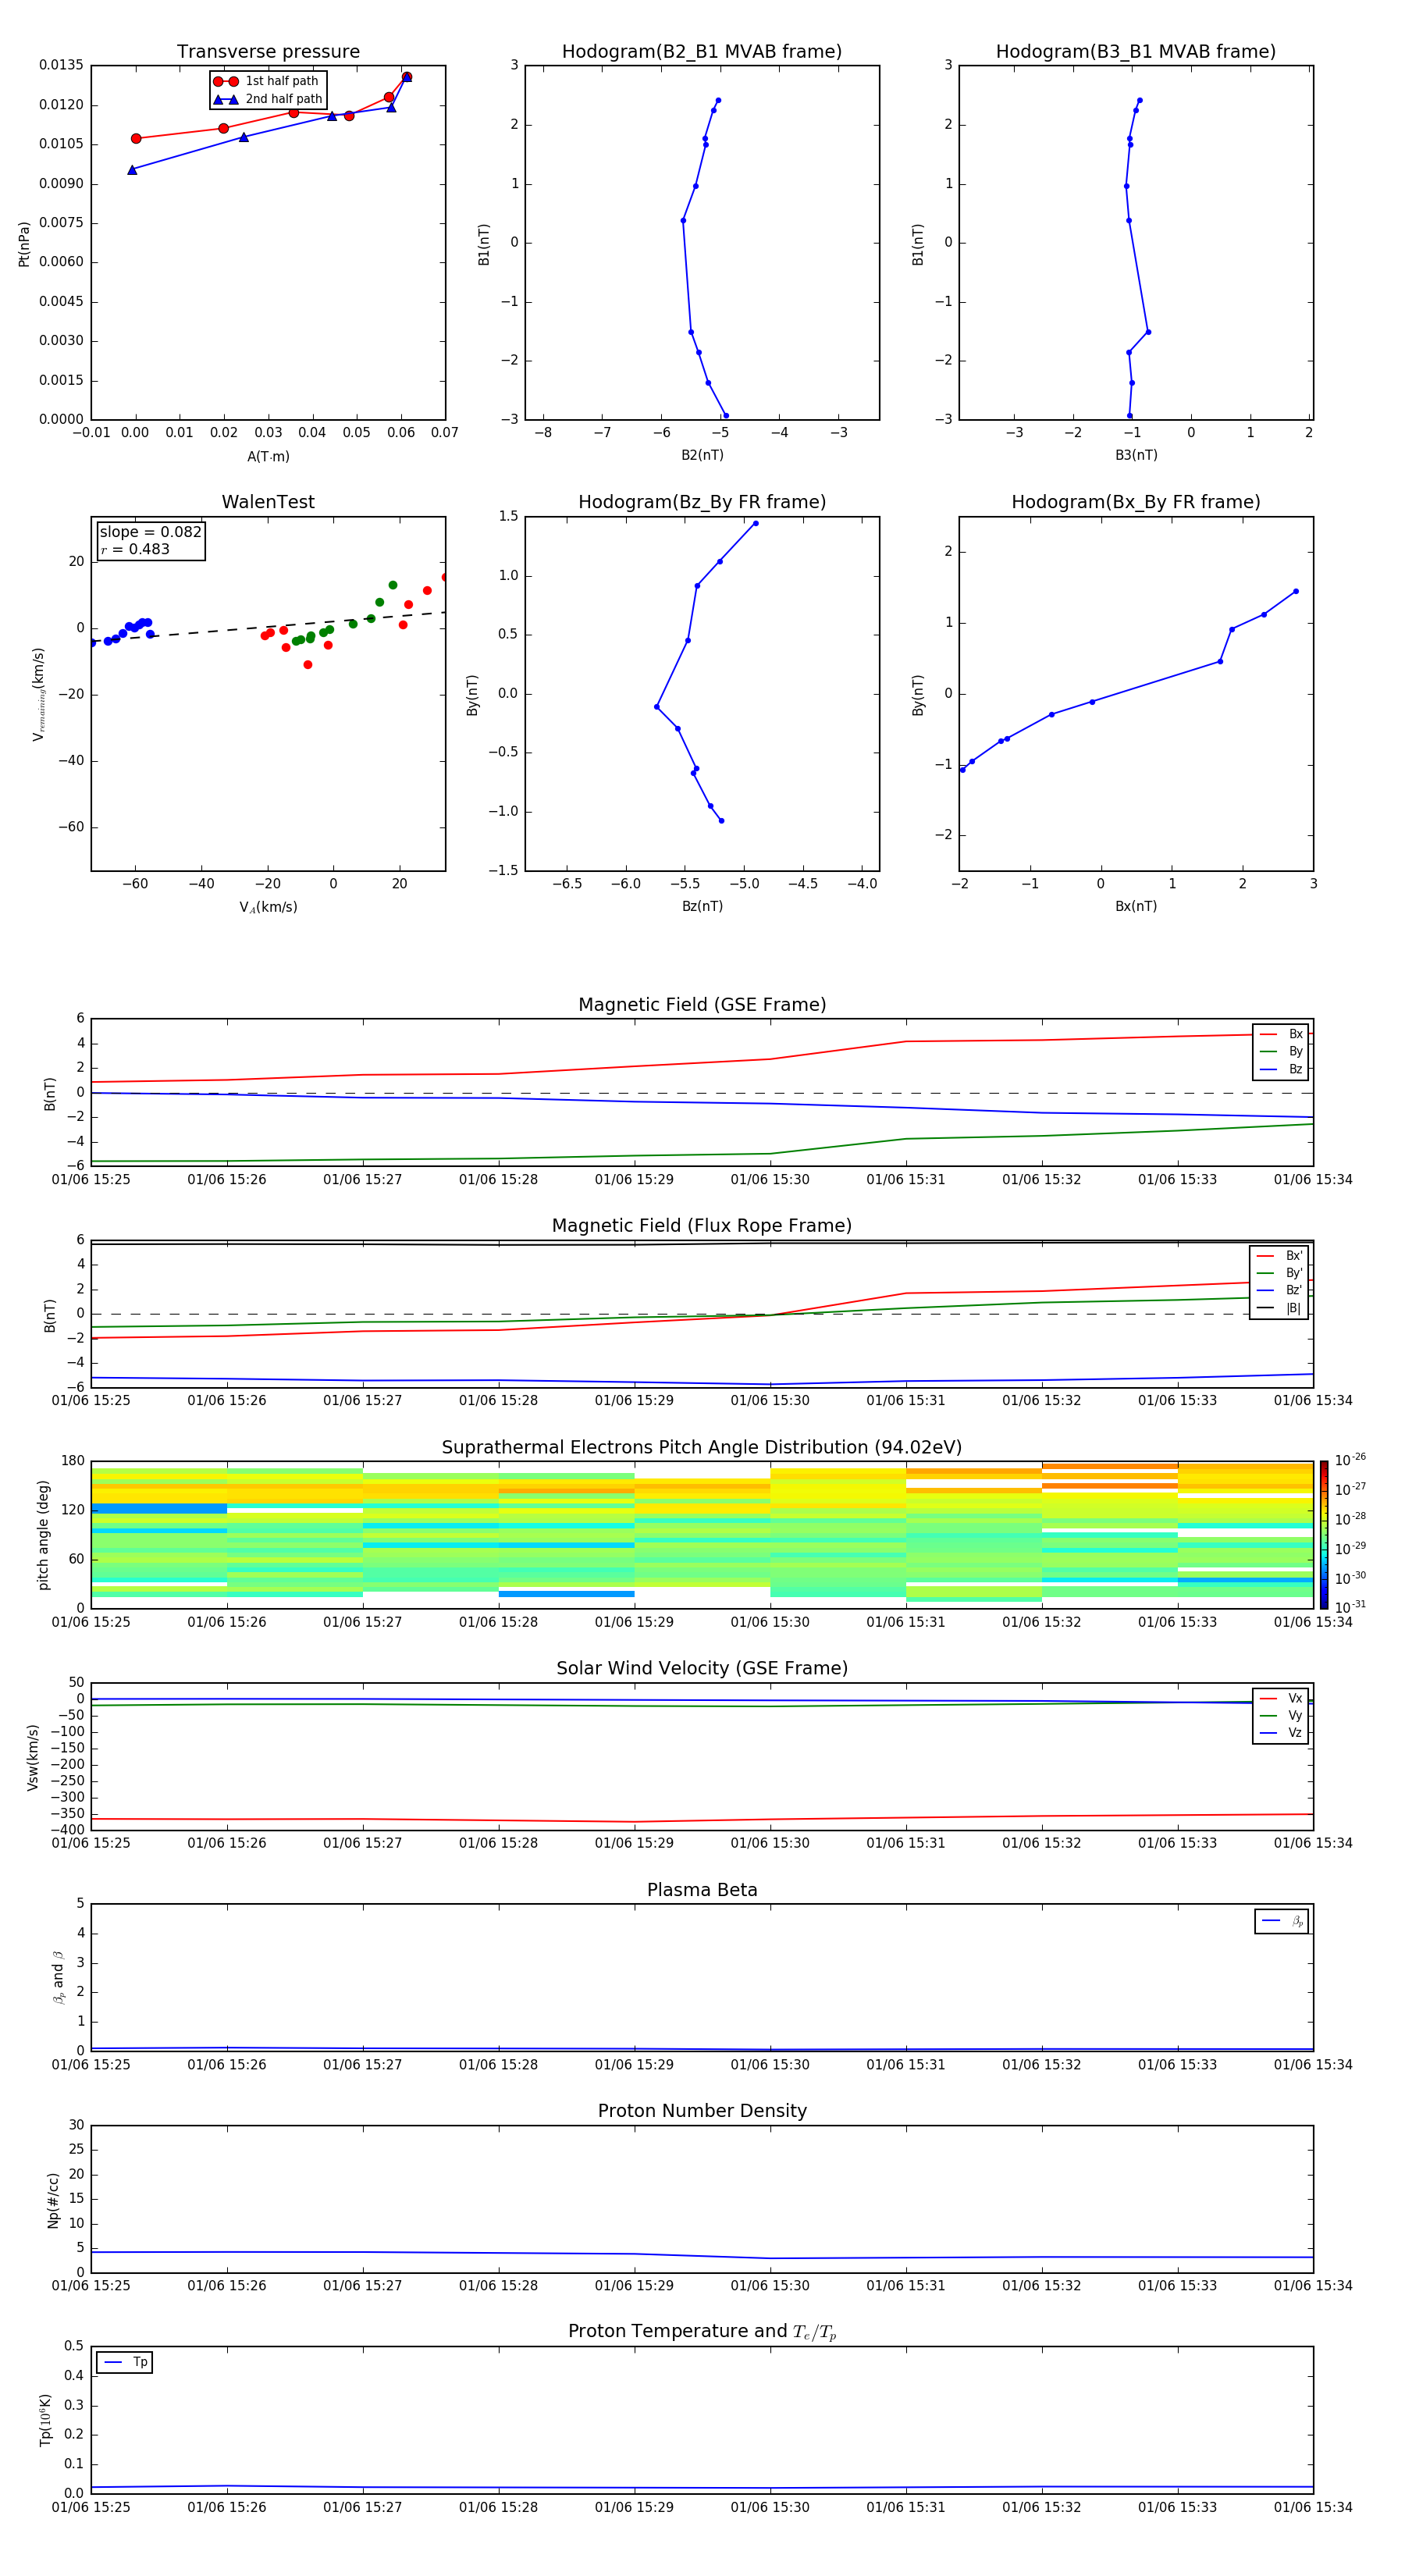Select the By' entry in Flux Rope legend

[1279, 1273]
